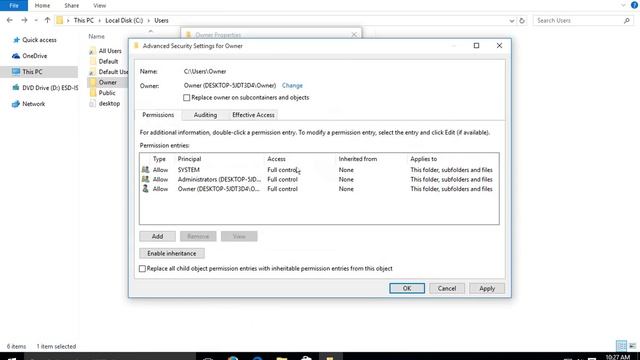Screen dimensions: 640x360
Task: Click the Administrators entry group icon
Action: coord(145,179)
